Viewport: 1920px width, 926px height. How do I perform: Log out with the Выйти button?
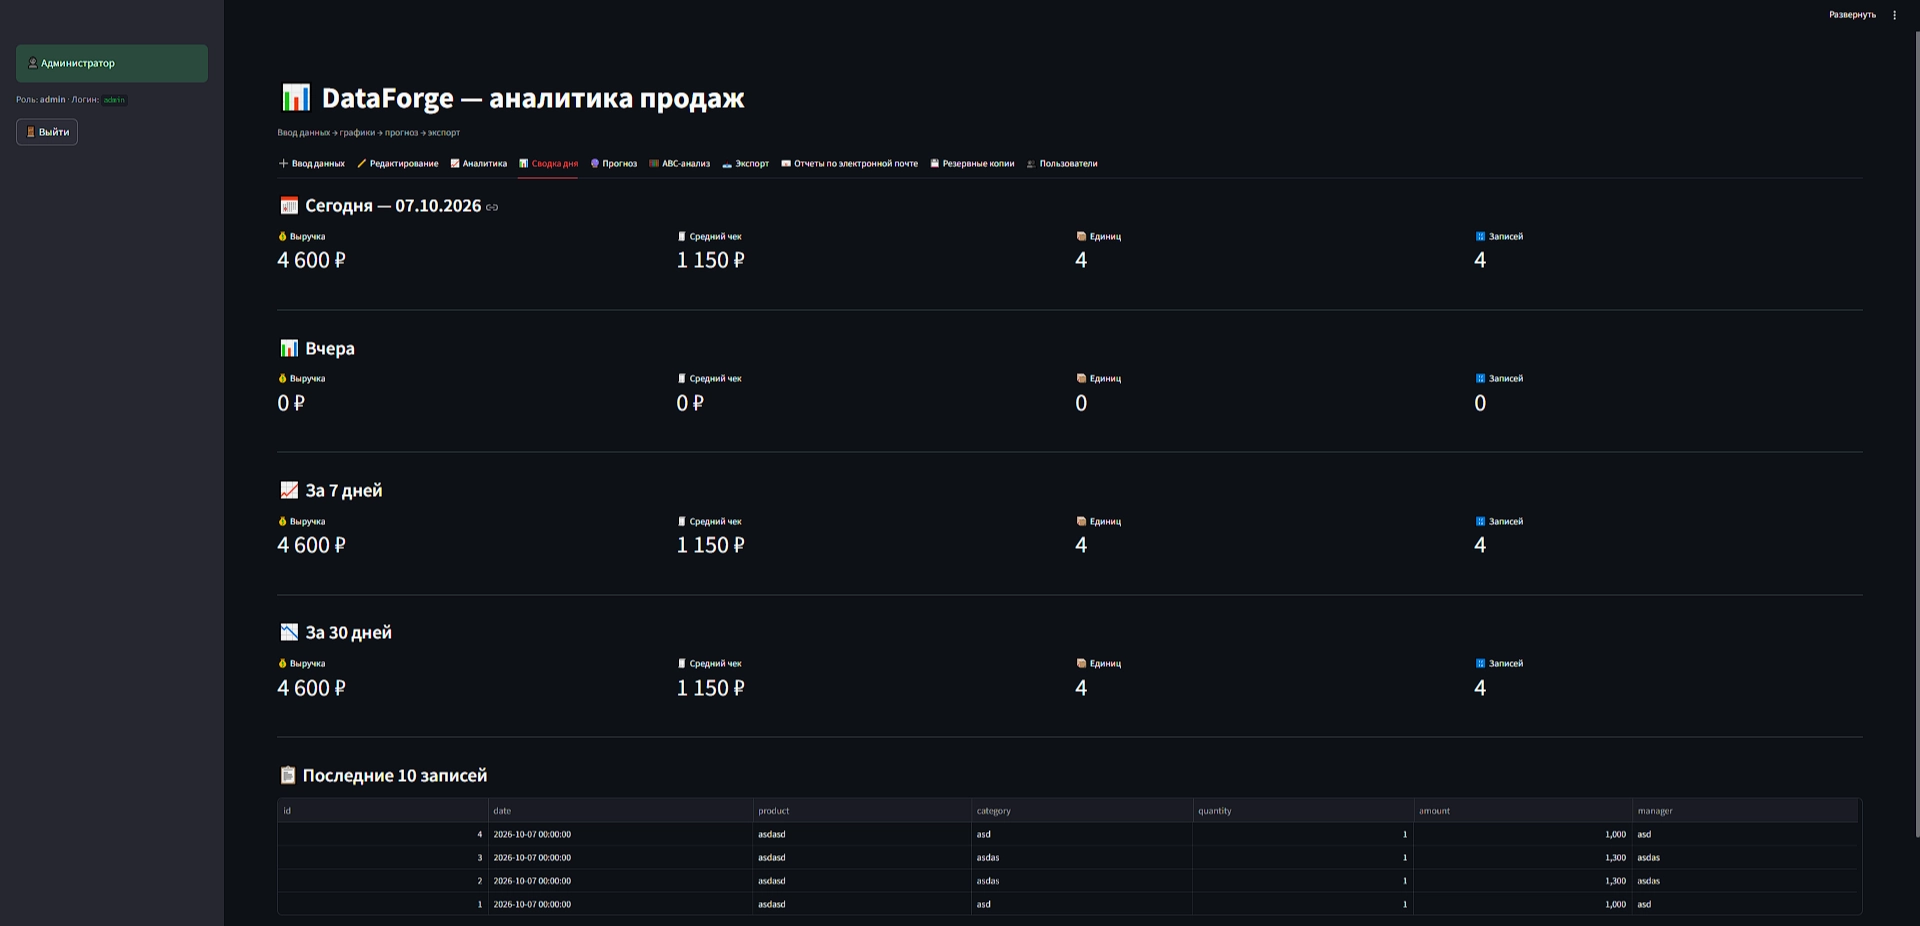[47, 132]
